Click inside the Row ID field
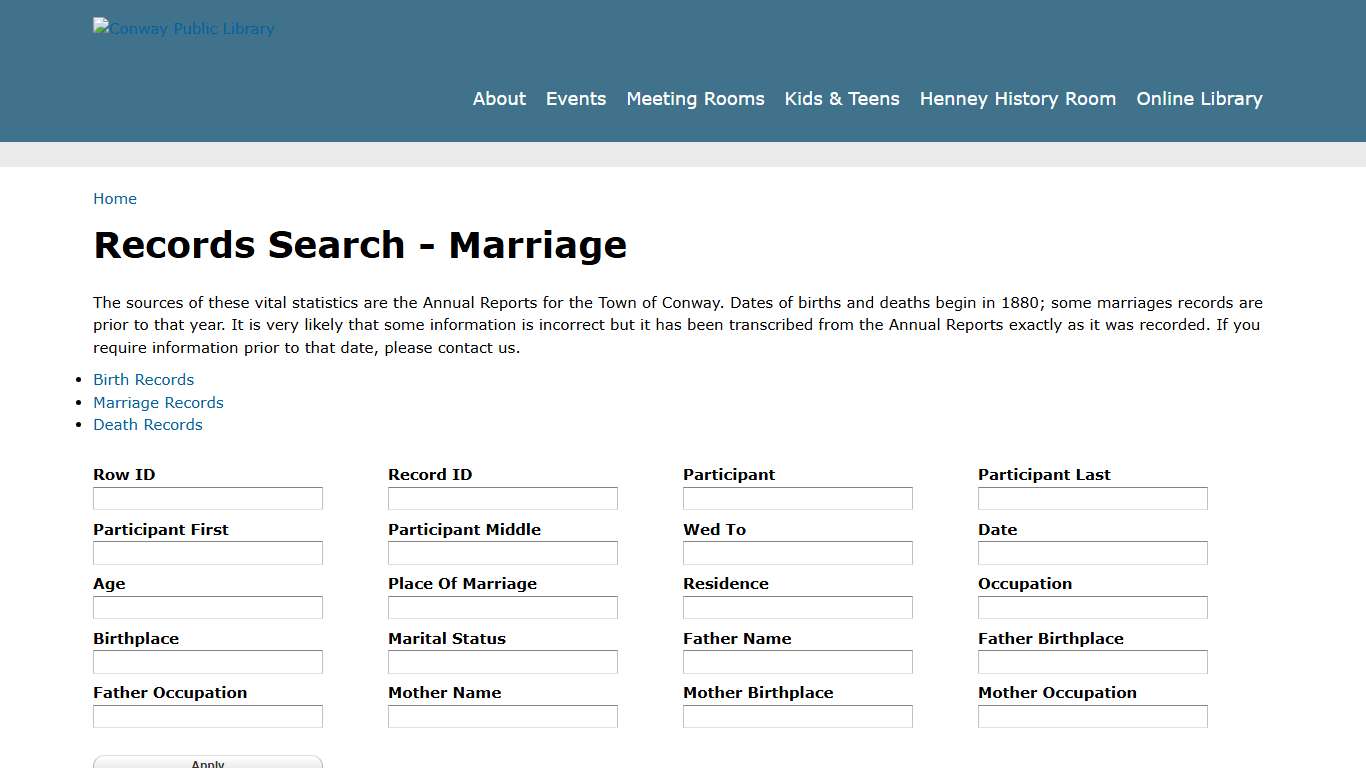The width and height of the screenshot is (1366, 768). click(x=207, y=497)
